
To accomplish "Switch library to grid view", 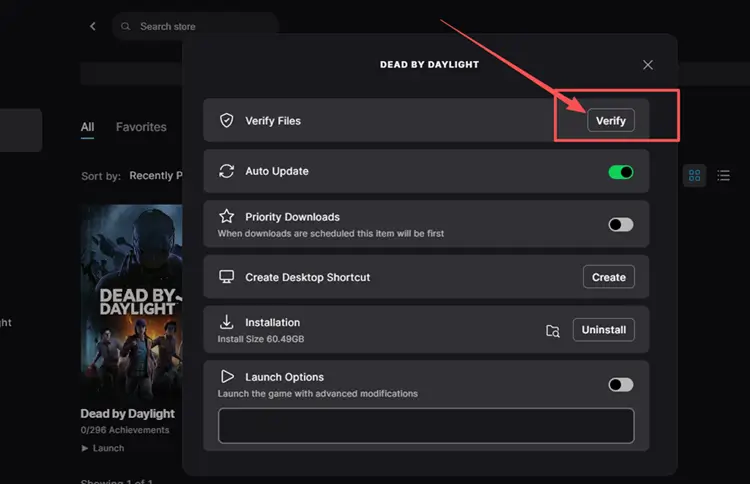I will [694, 176].
